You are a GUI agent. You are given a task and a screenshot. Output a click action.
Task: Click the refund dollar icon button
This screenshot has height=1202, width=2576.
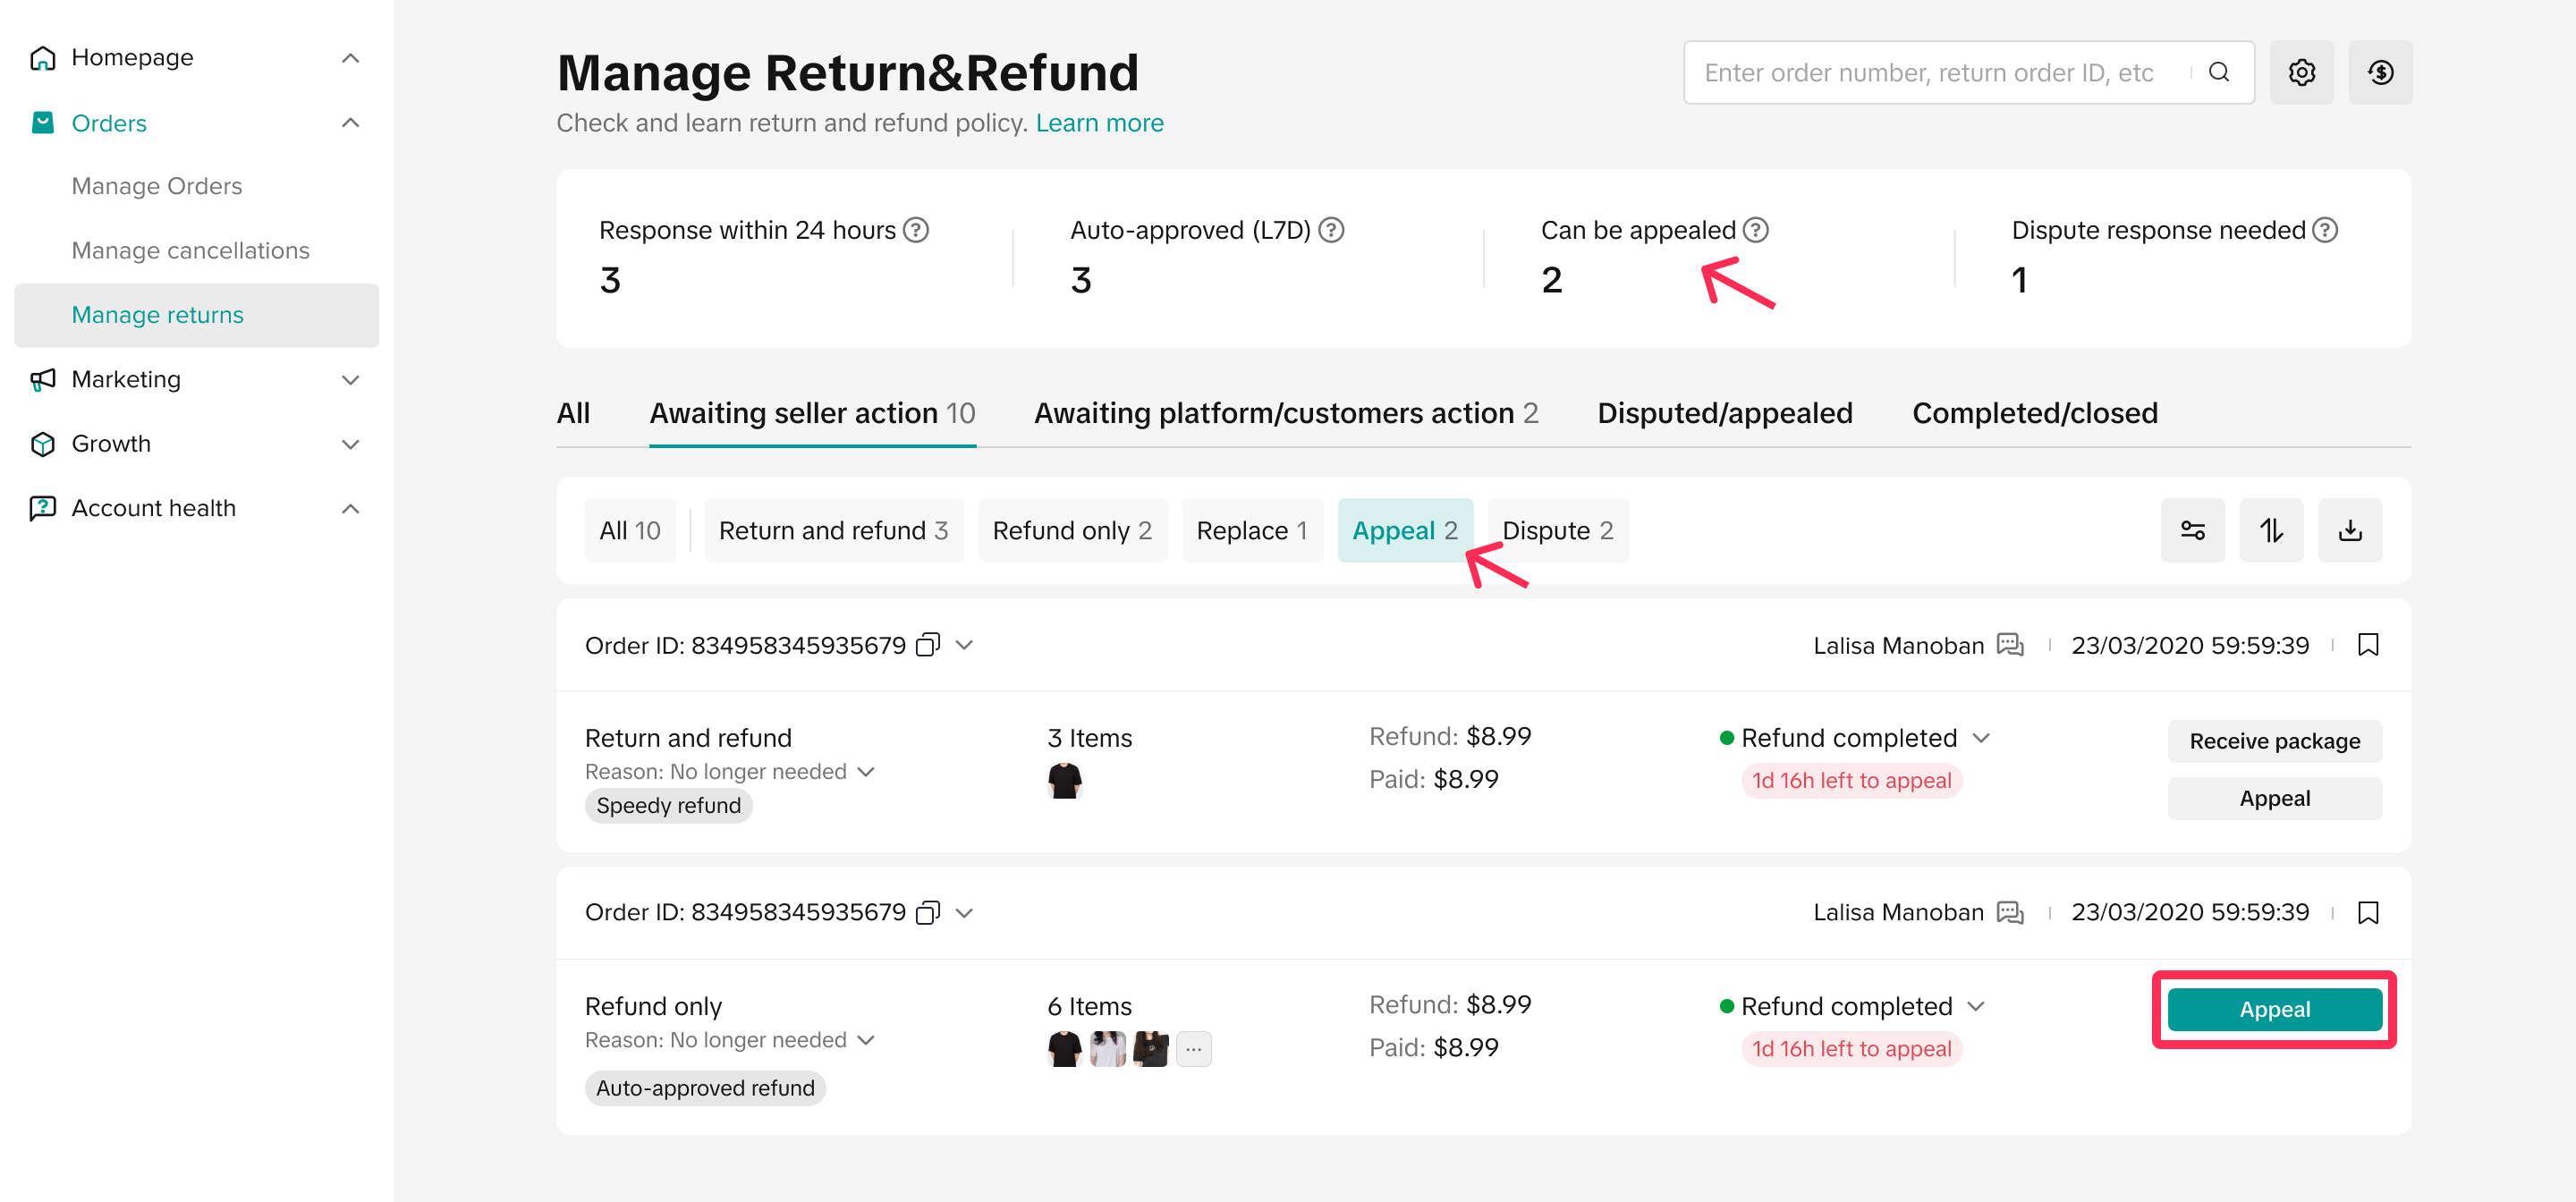[2380, 72]
